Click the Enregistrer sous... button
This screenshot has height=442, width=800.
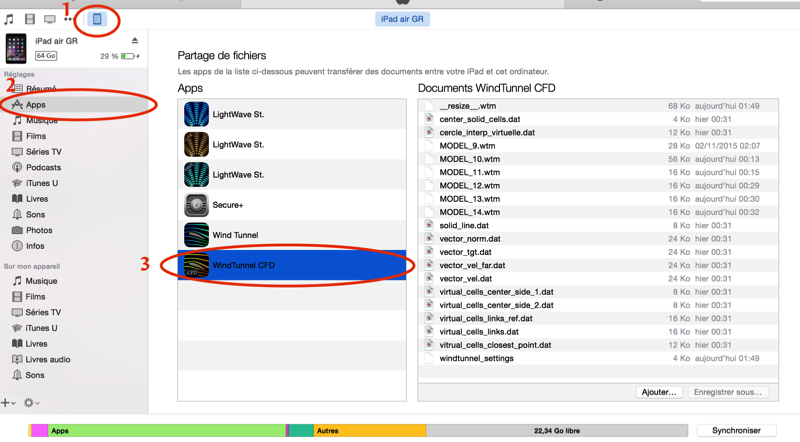click(x=728, y=392)
